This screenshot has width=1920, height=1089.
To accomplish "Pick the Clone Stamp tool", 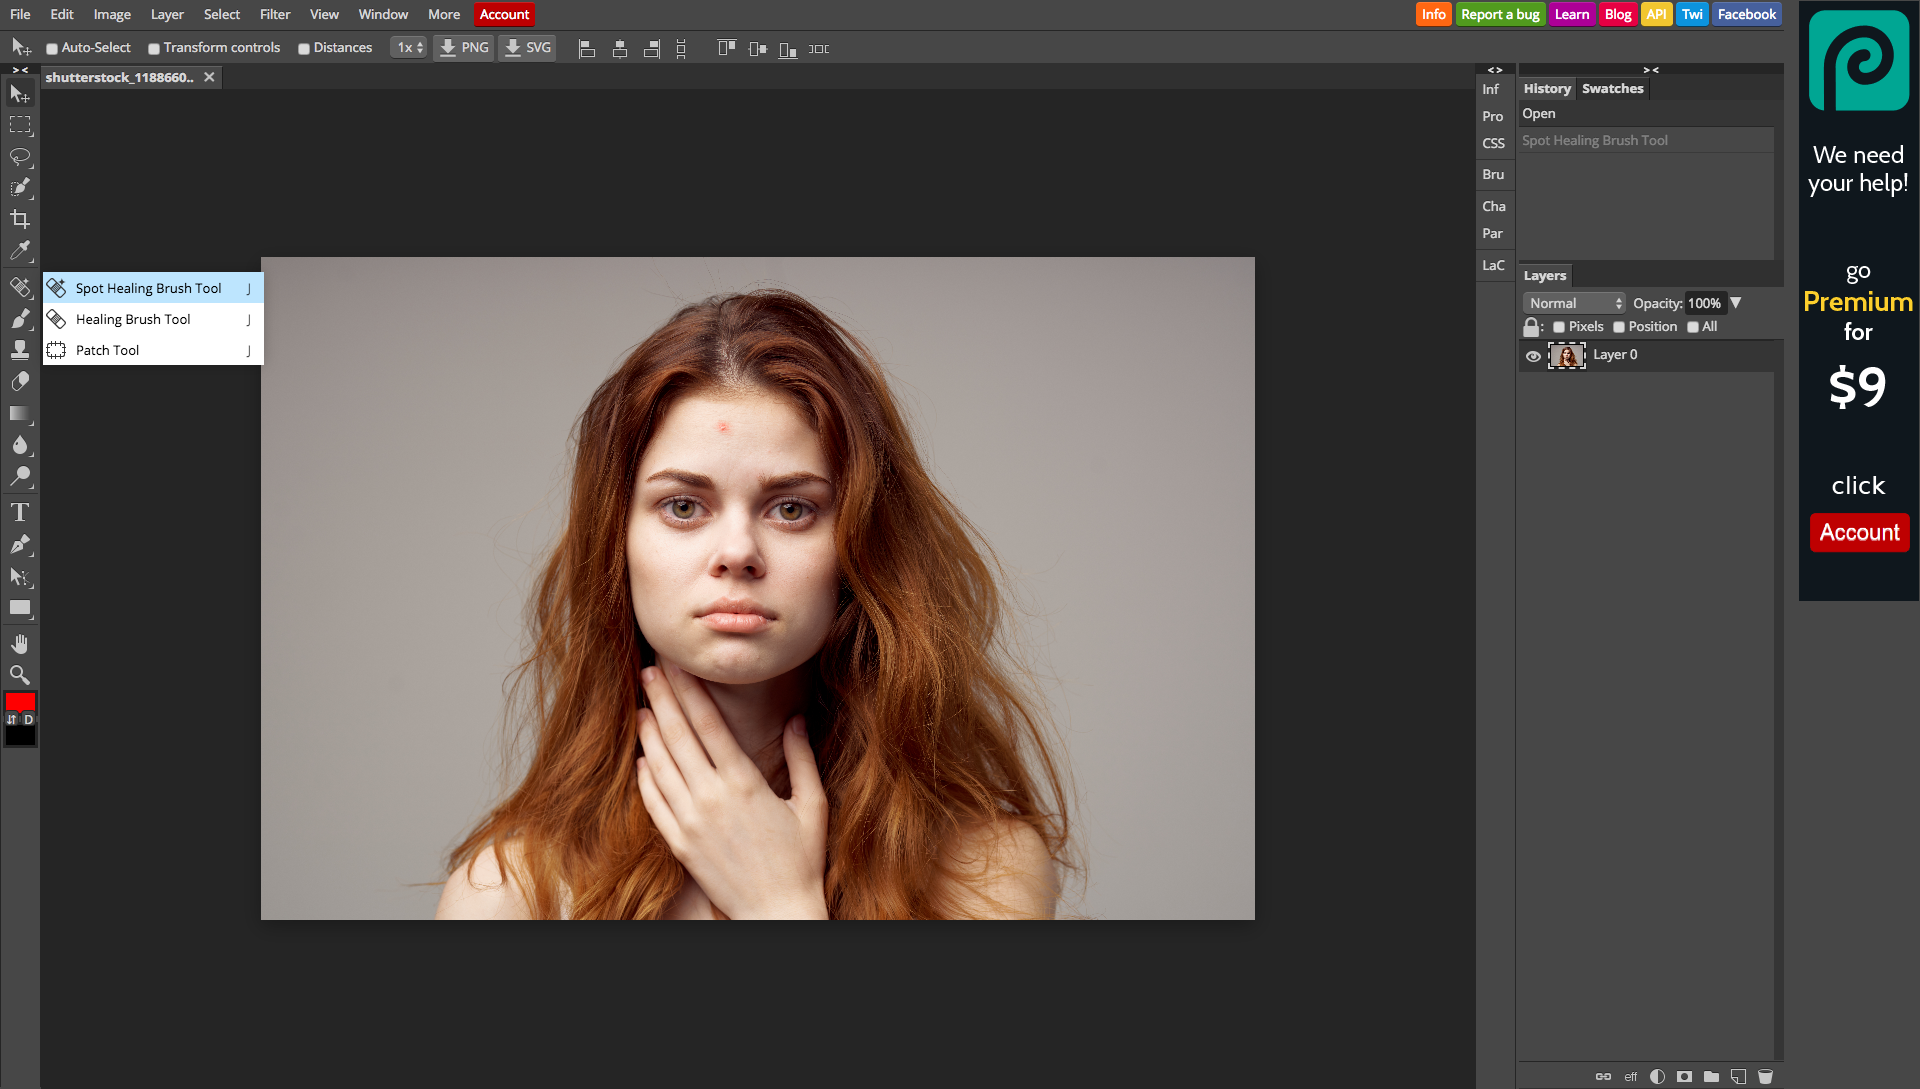I will click(20, 350).
